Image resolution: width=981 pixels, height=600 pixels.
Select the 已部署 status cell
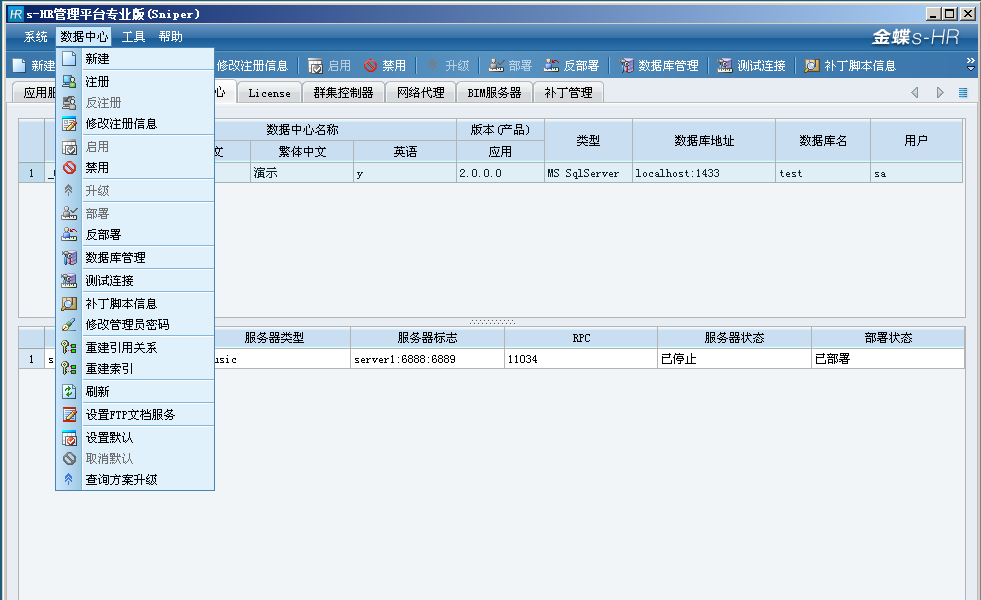pyautogui.click(x=888, y=359)
